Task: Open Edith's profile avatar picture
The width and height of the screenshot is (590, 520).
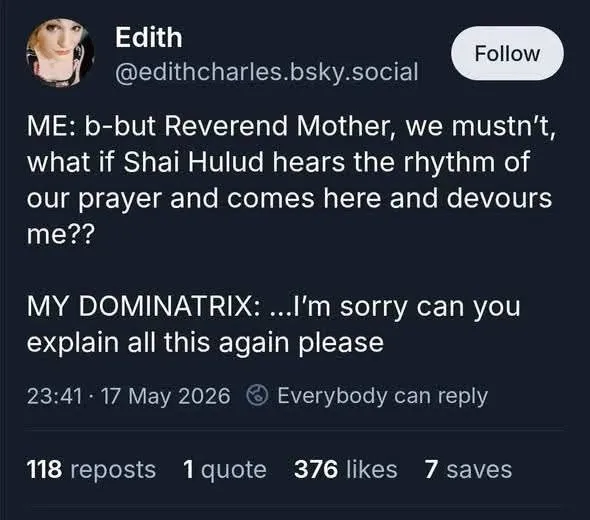Action: 60,52
